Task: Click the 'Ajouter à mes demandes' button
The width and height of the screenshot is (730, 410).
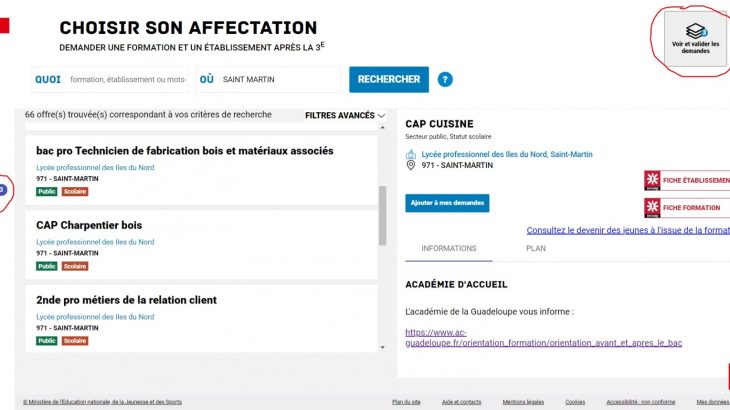Action: point(447,203)
